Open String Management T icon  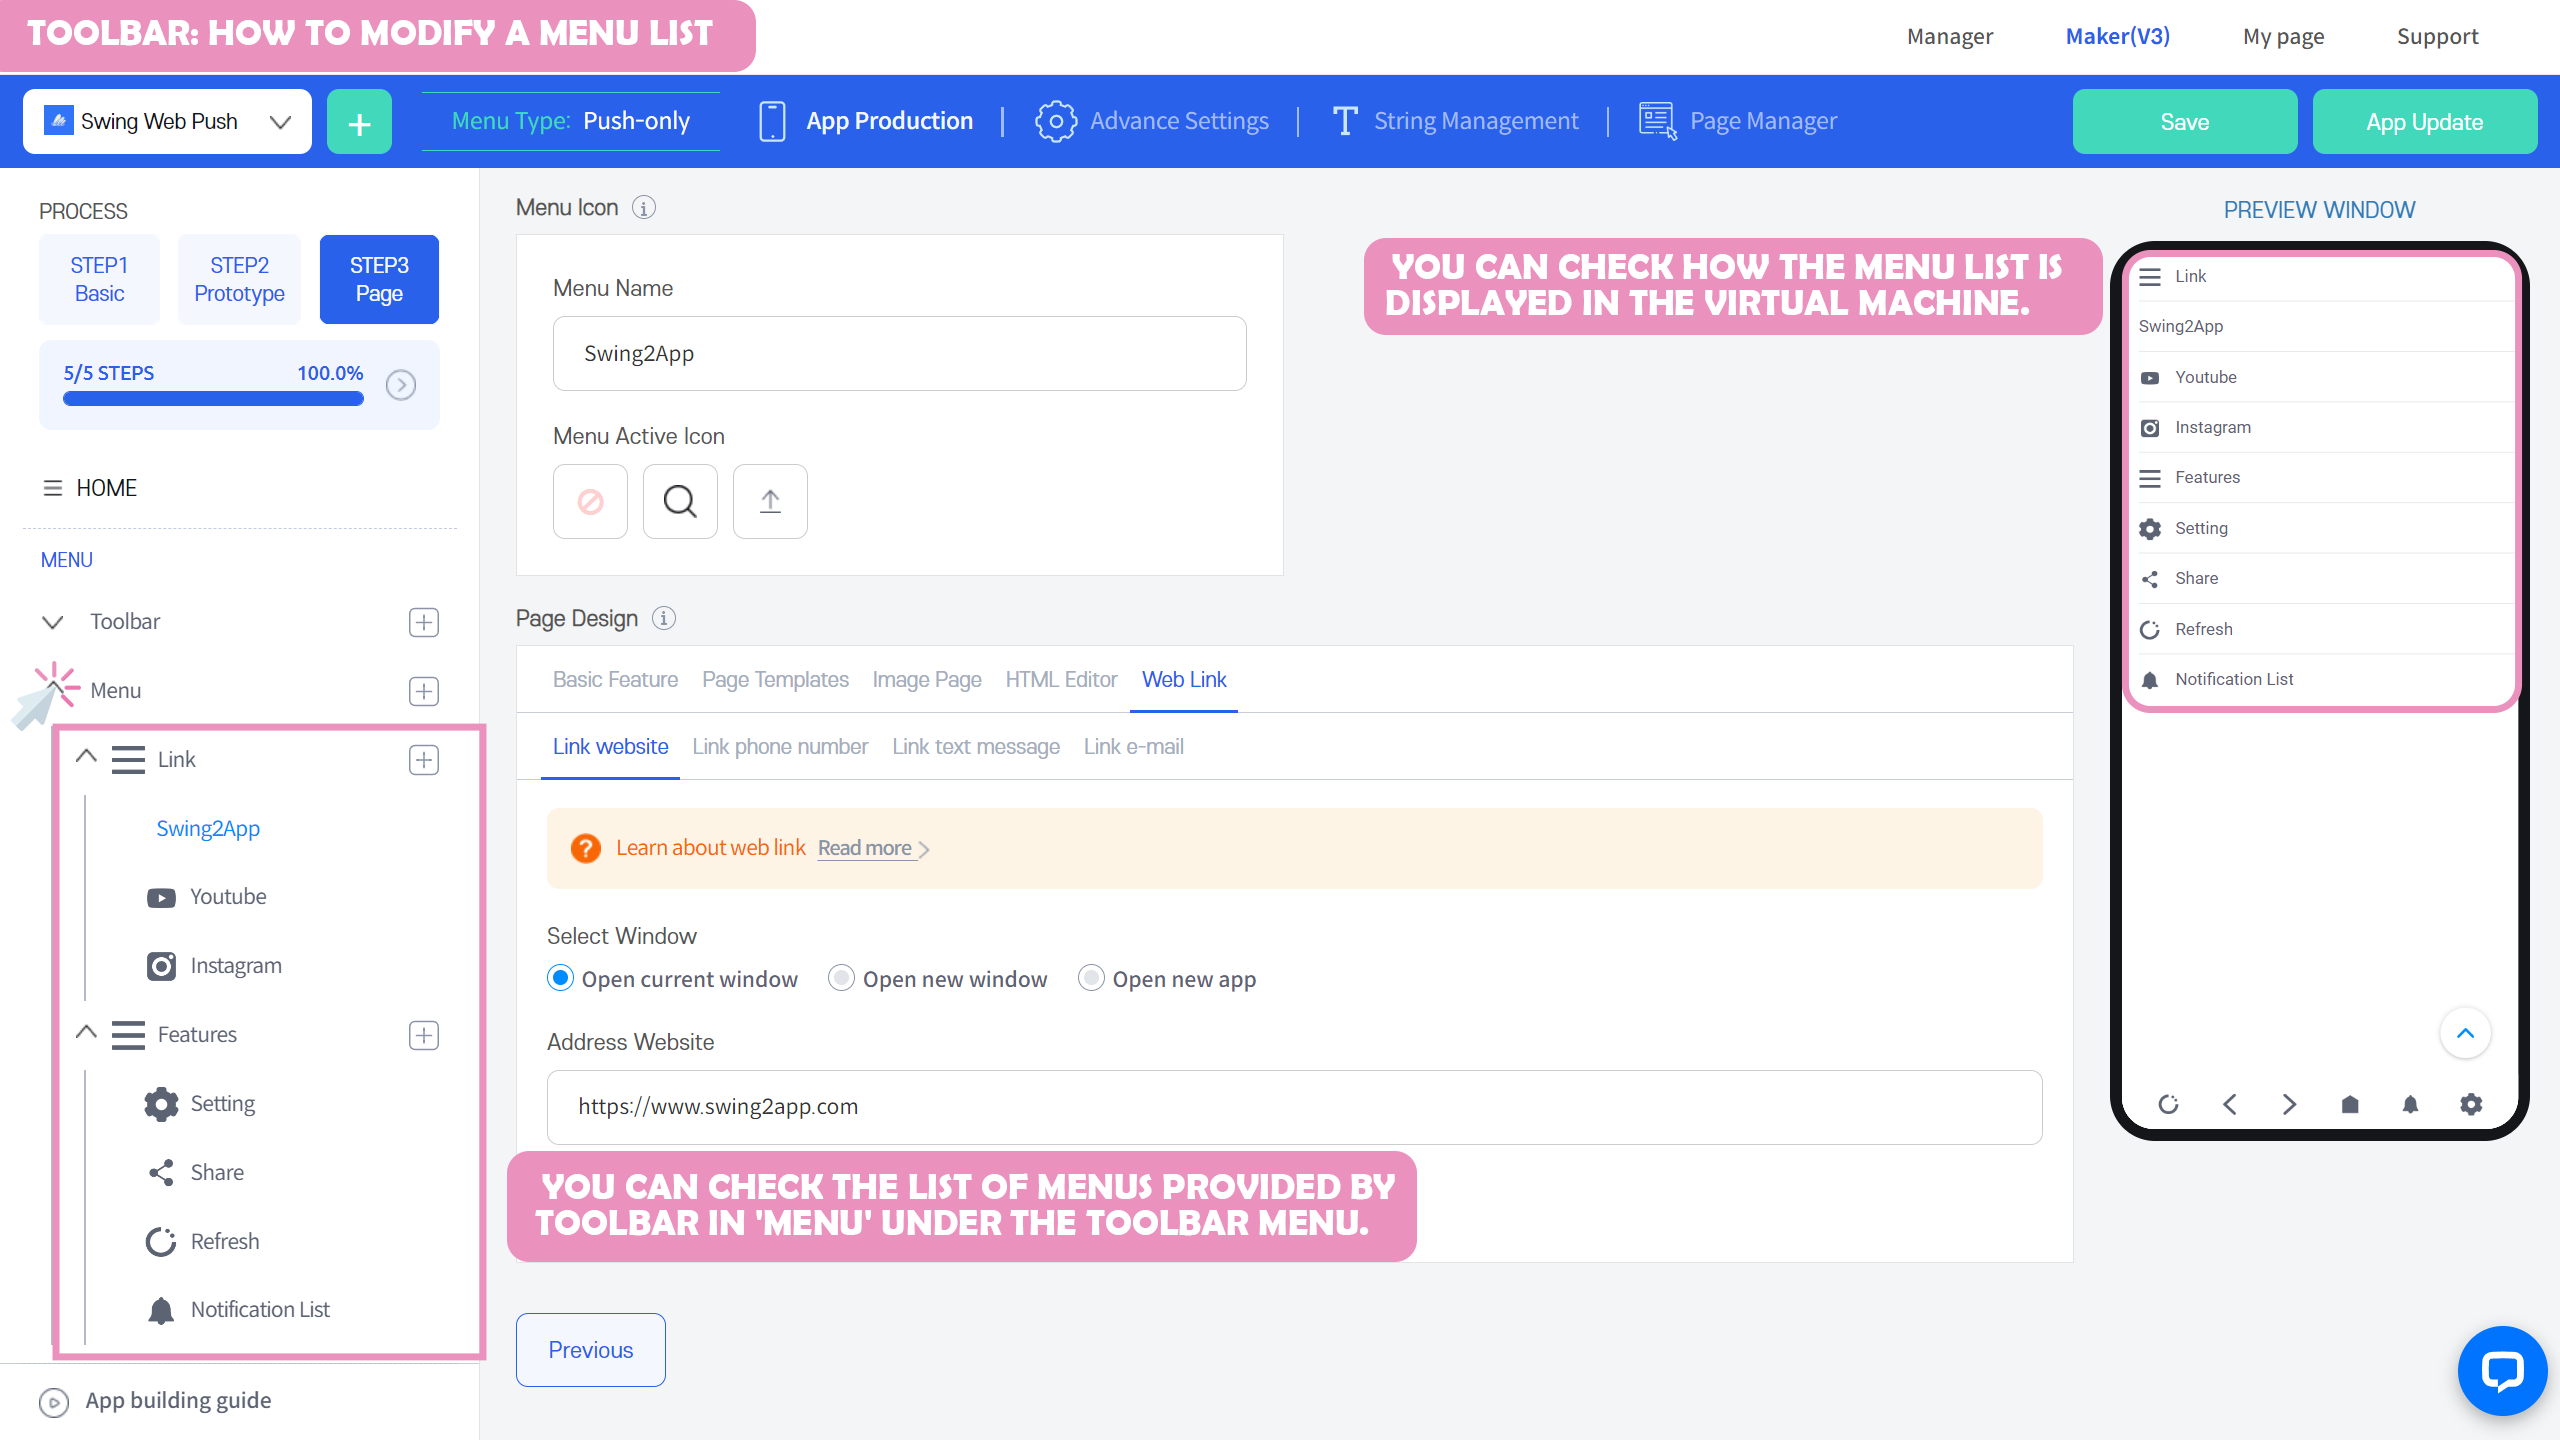coord(1345,122)
